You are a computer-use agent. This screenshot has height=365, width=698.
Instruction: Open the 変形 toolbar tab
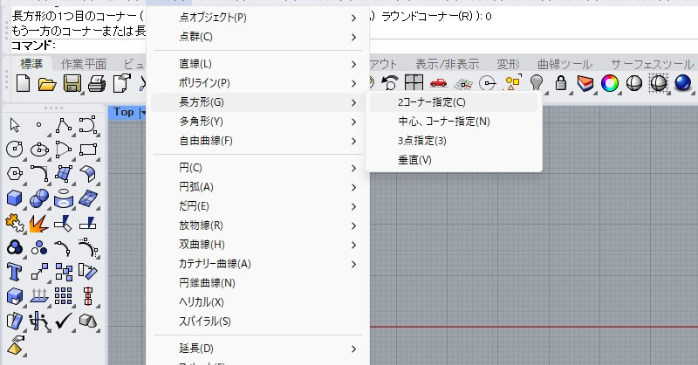[x=508, y=64]
